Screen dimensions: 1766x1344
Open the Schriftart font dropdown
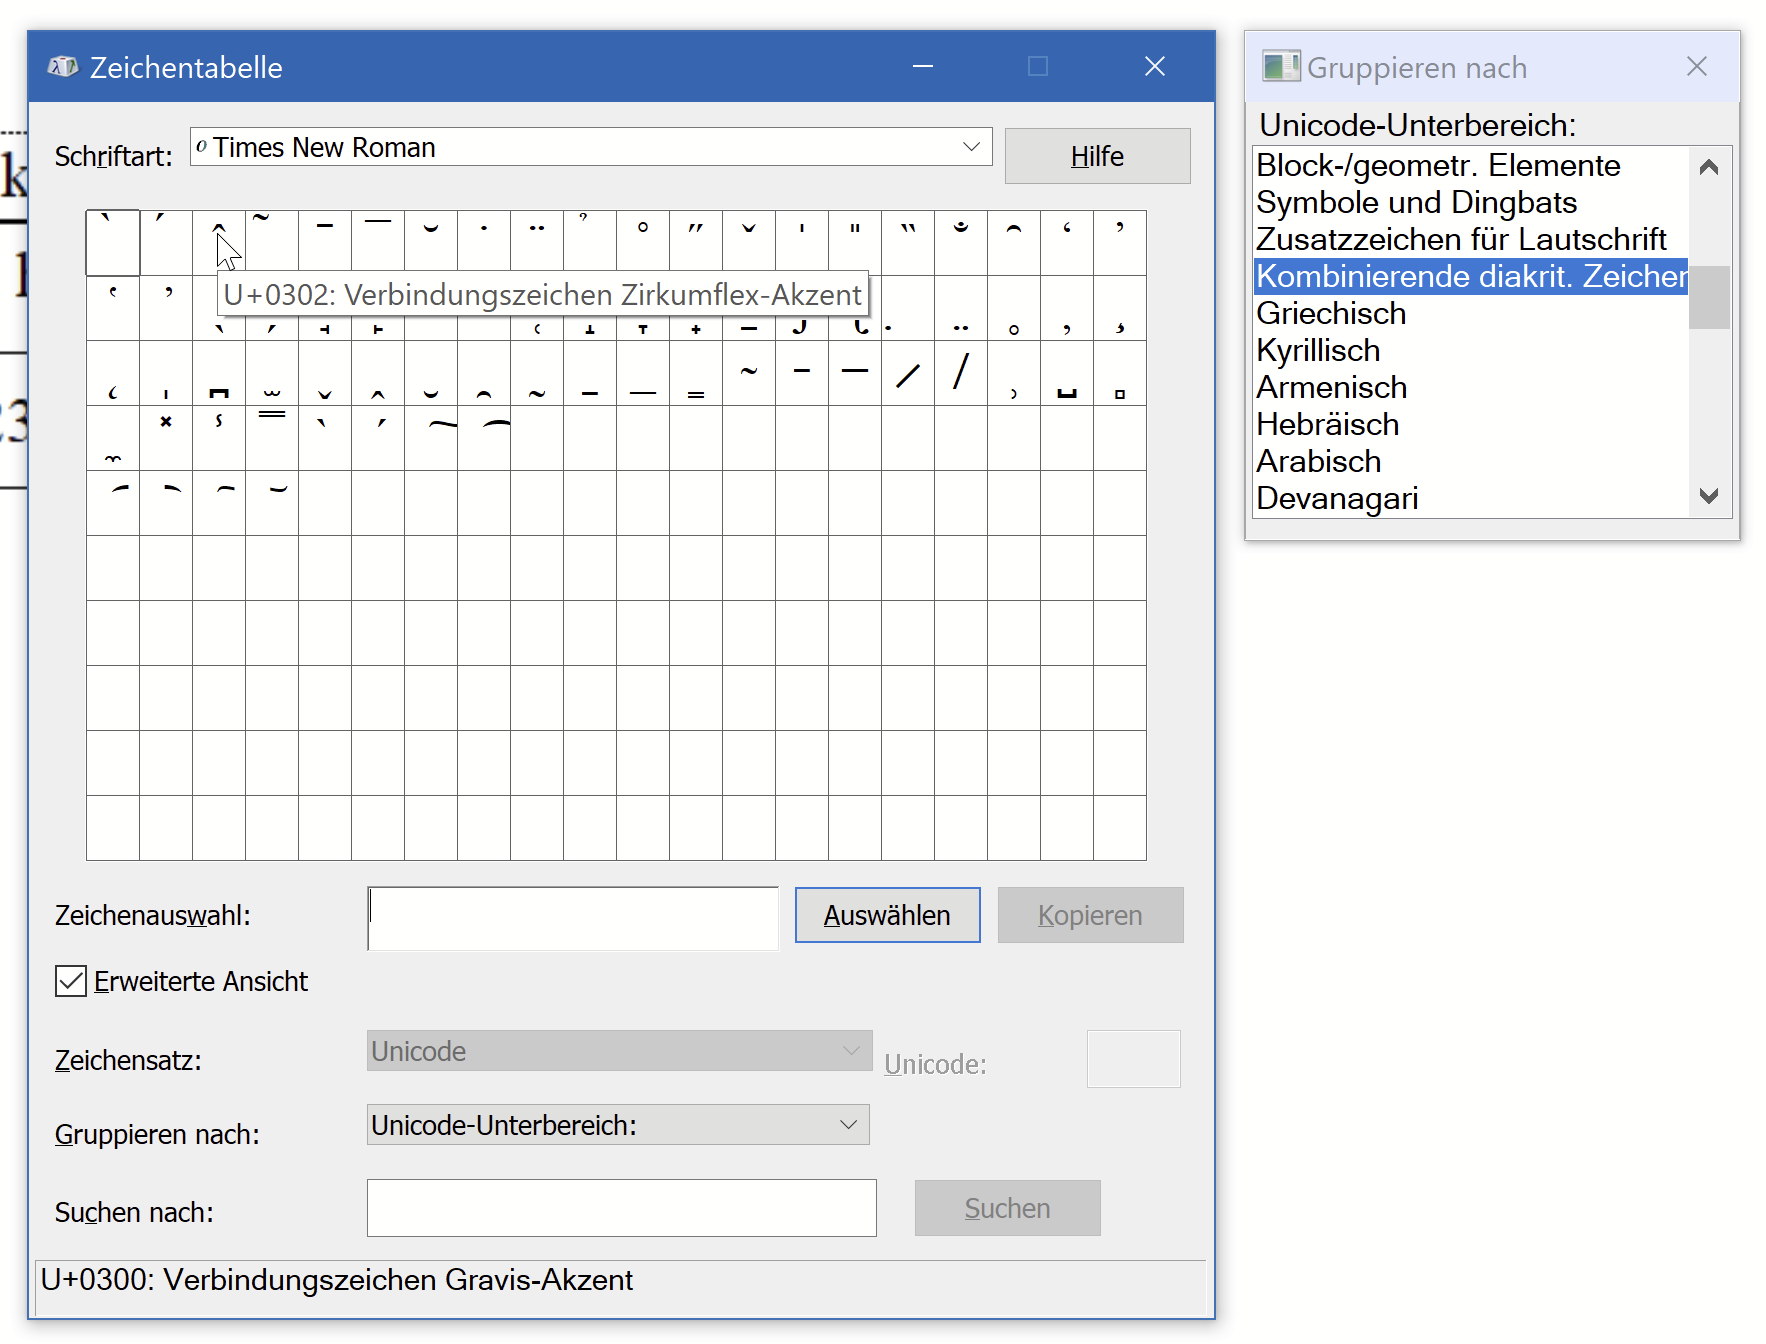[x=971, y=147]
